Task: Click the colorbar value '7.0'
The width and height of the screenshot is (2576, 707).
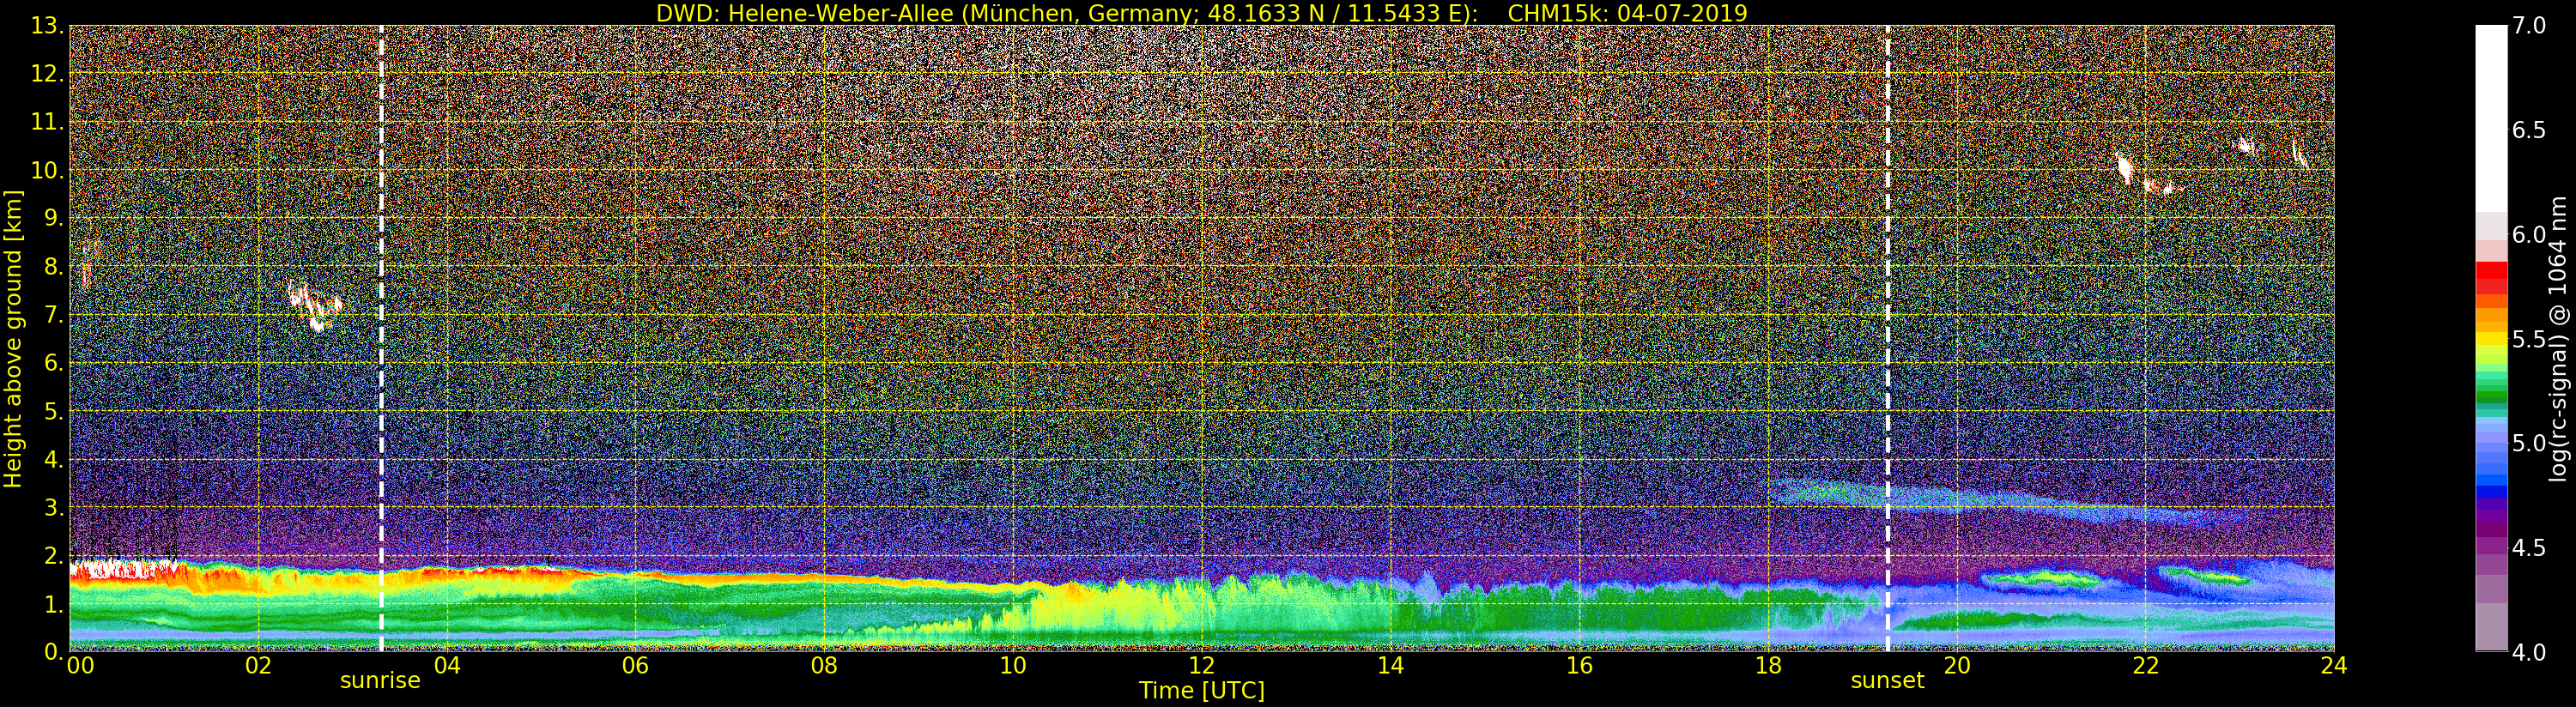Action: (2529, 26)
